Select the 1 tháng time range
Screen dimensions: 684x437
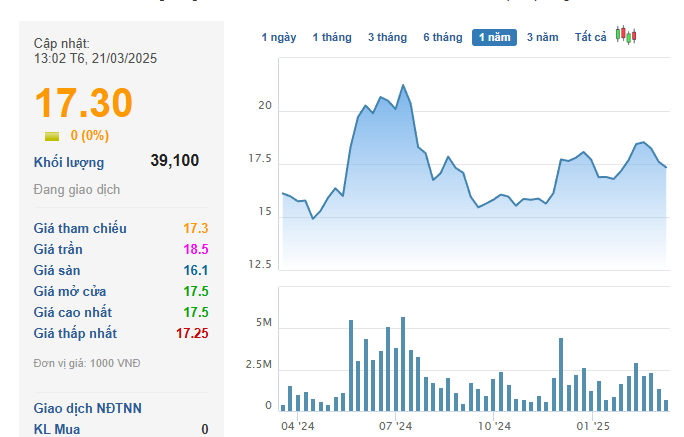pyautogui.click(x=332, y=37)
